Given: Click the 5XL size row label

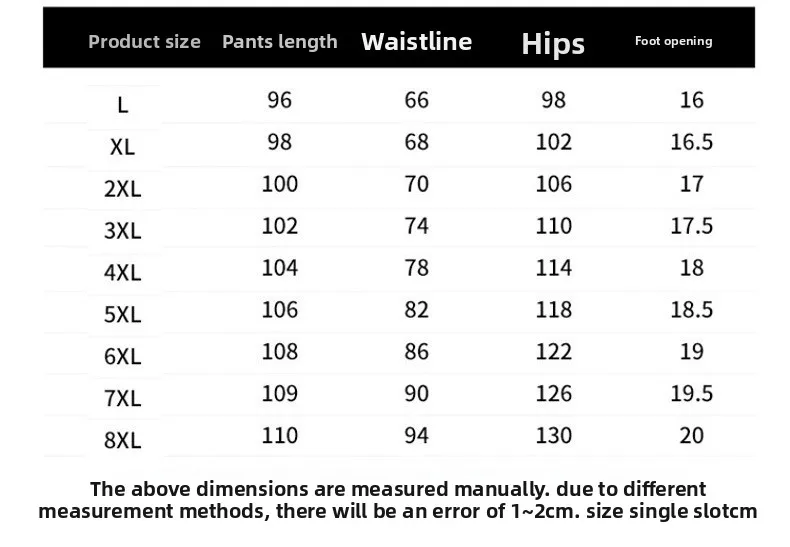Looking at the screenshot, I should 122,315.
